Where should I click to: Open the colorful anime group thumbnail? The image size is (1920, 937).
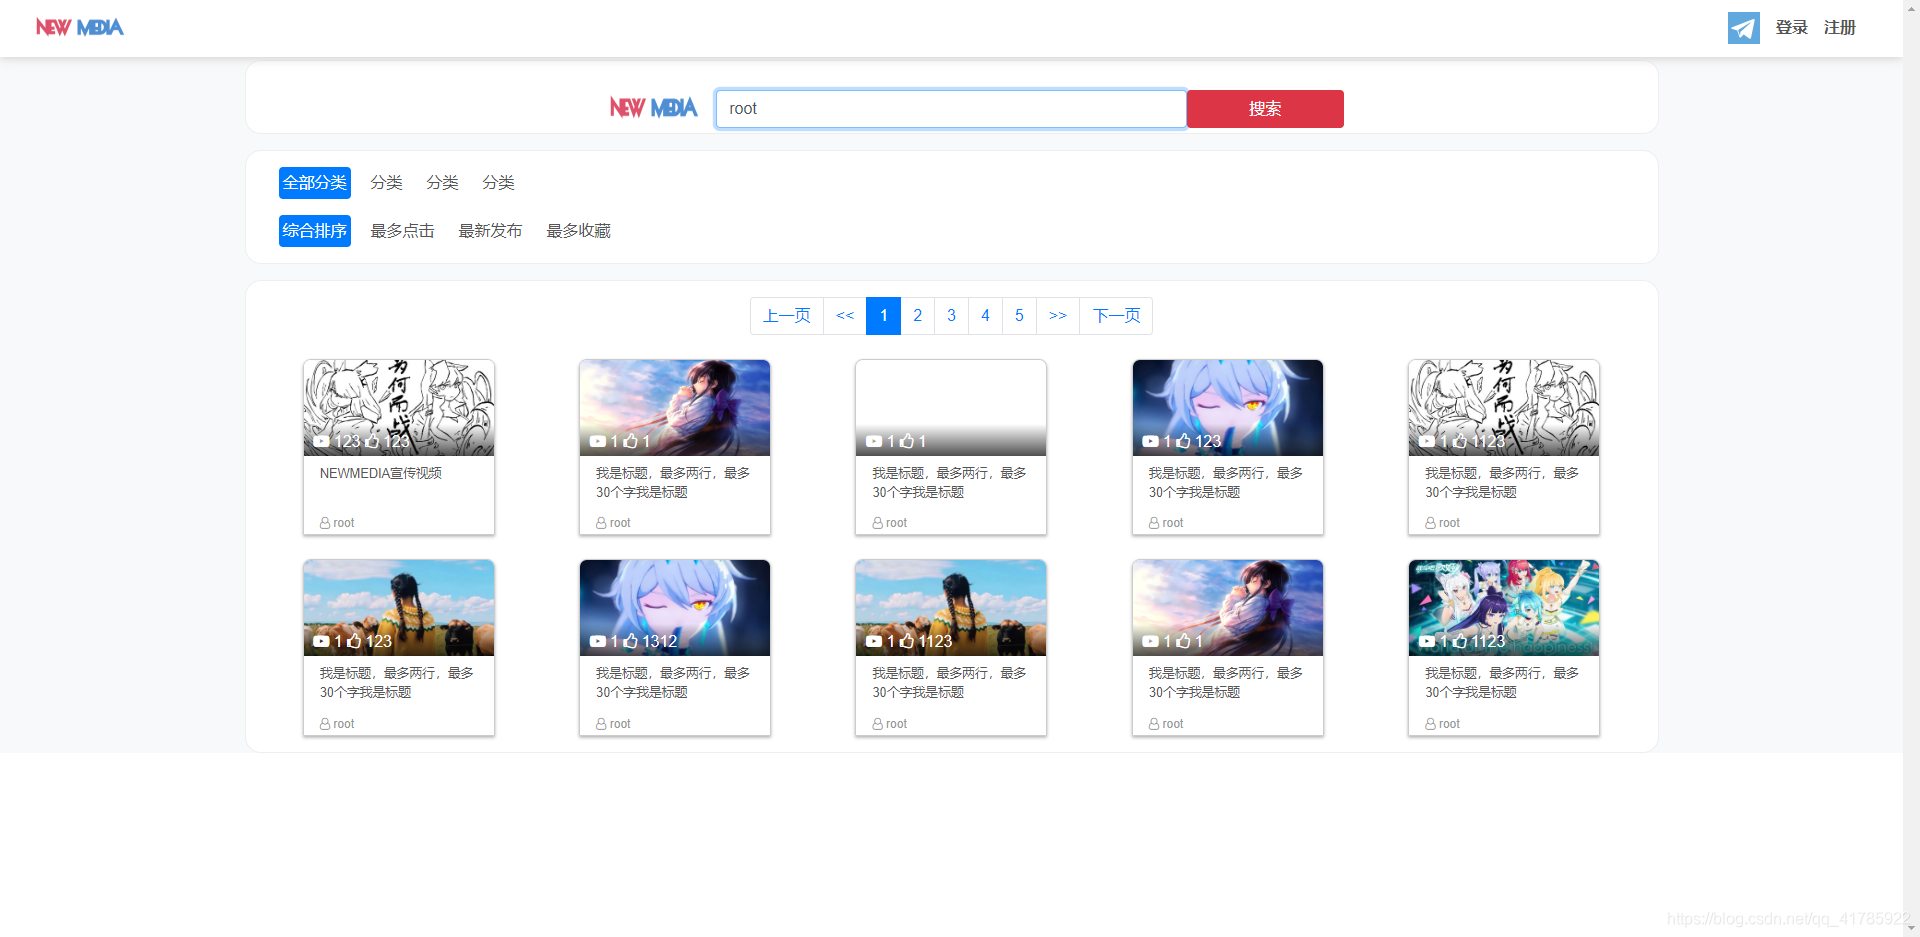[x=1504, y=608]
